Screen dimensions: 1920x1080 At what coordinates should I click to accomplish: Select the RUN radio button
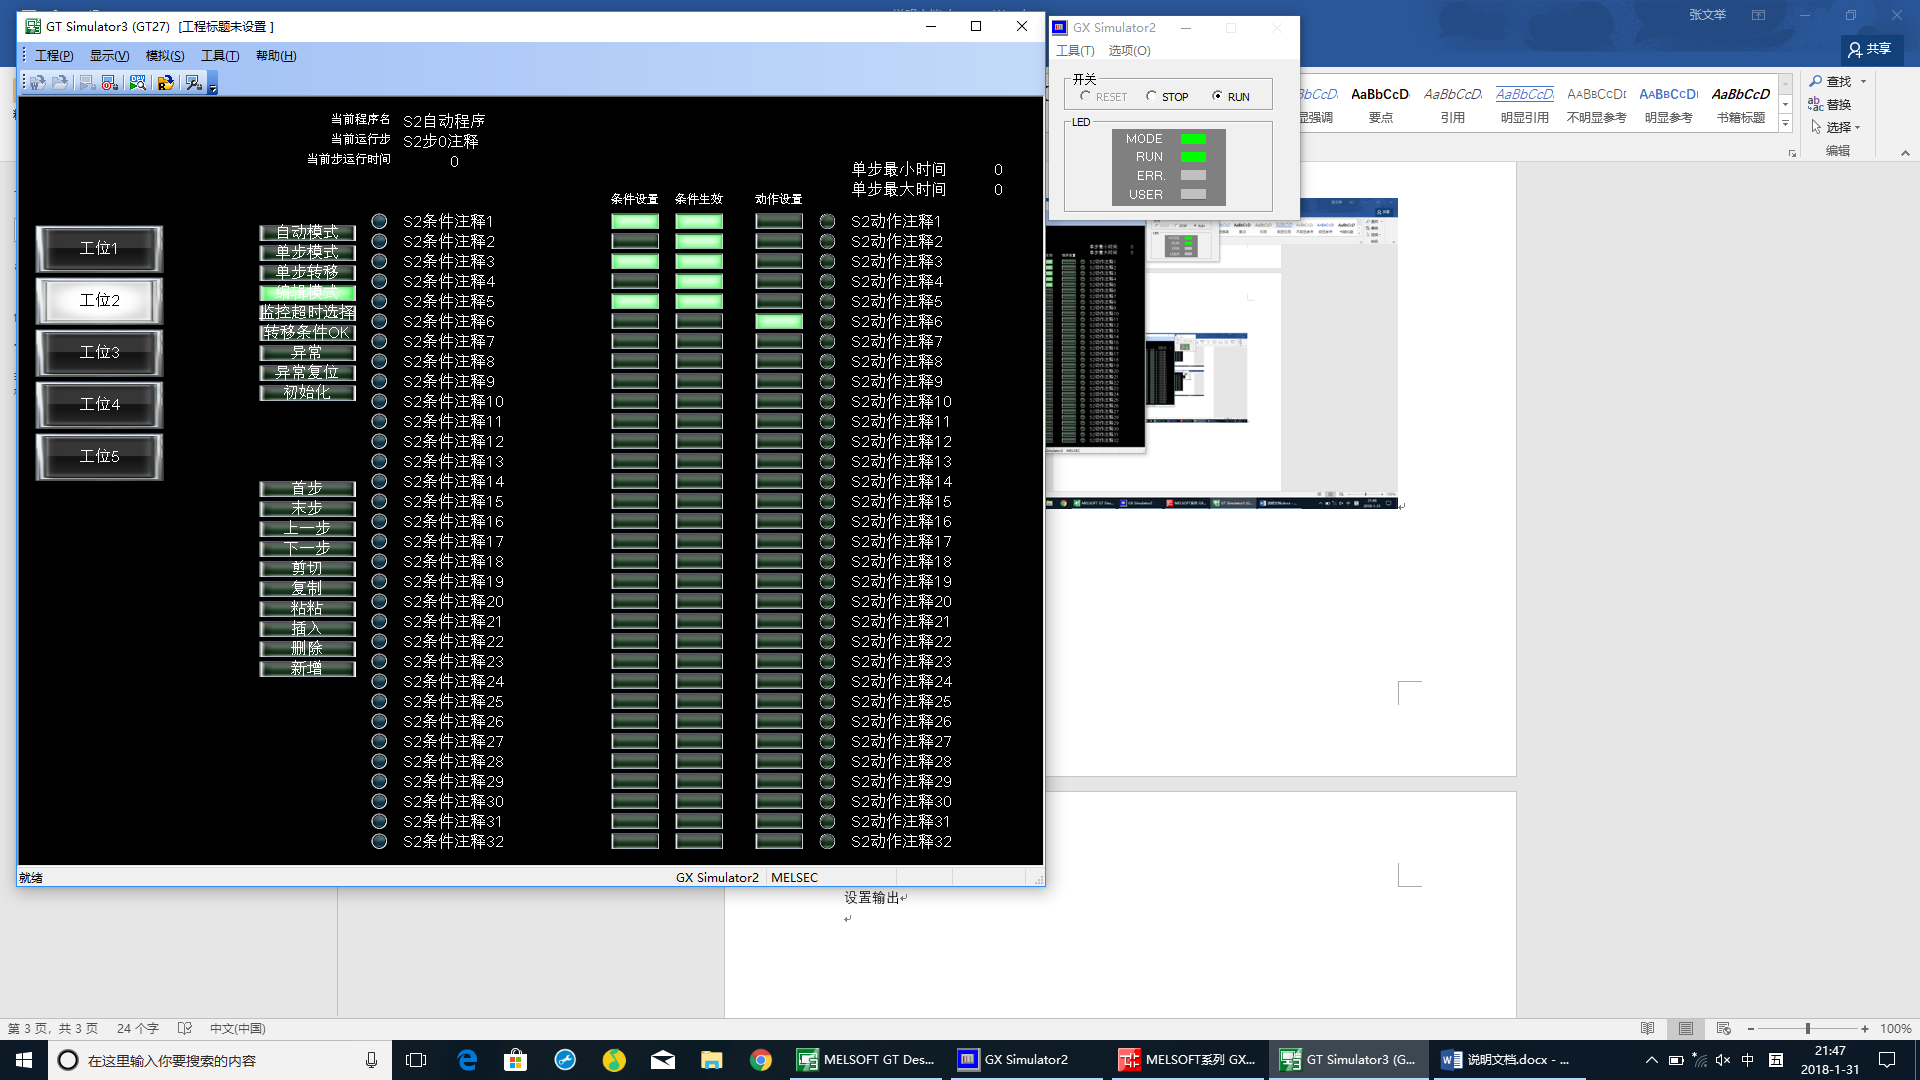[x=1217, y=96]
